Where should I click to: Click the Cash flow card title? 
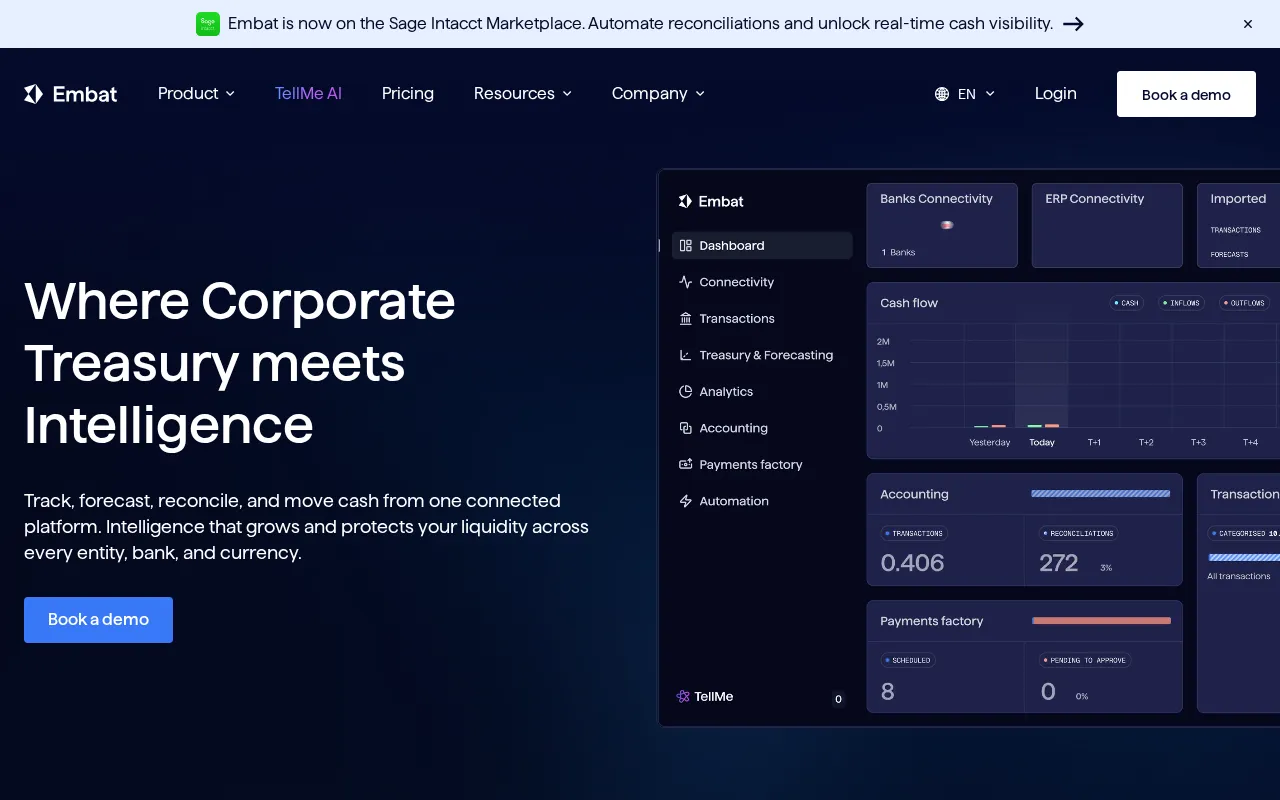(x=909, y=303)
